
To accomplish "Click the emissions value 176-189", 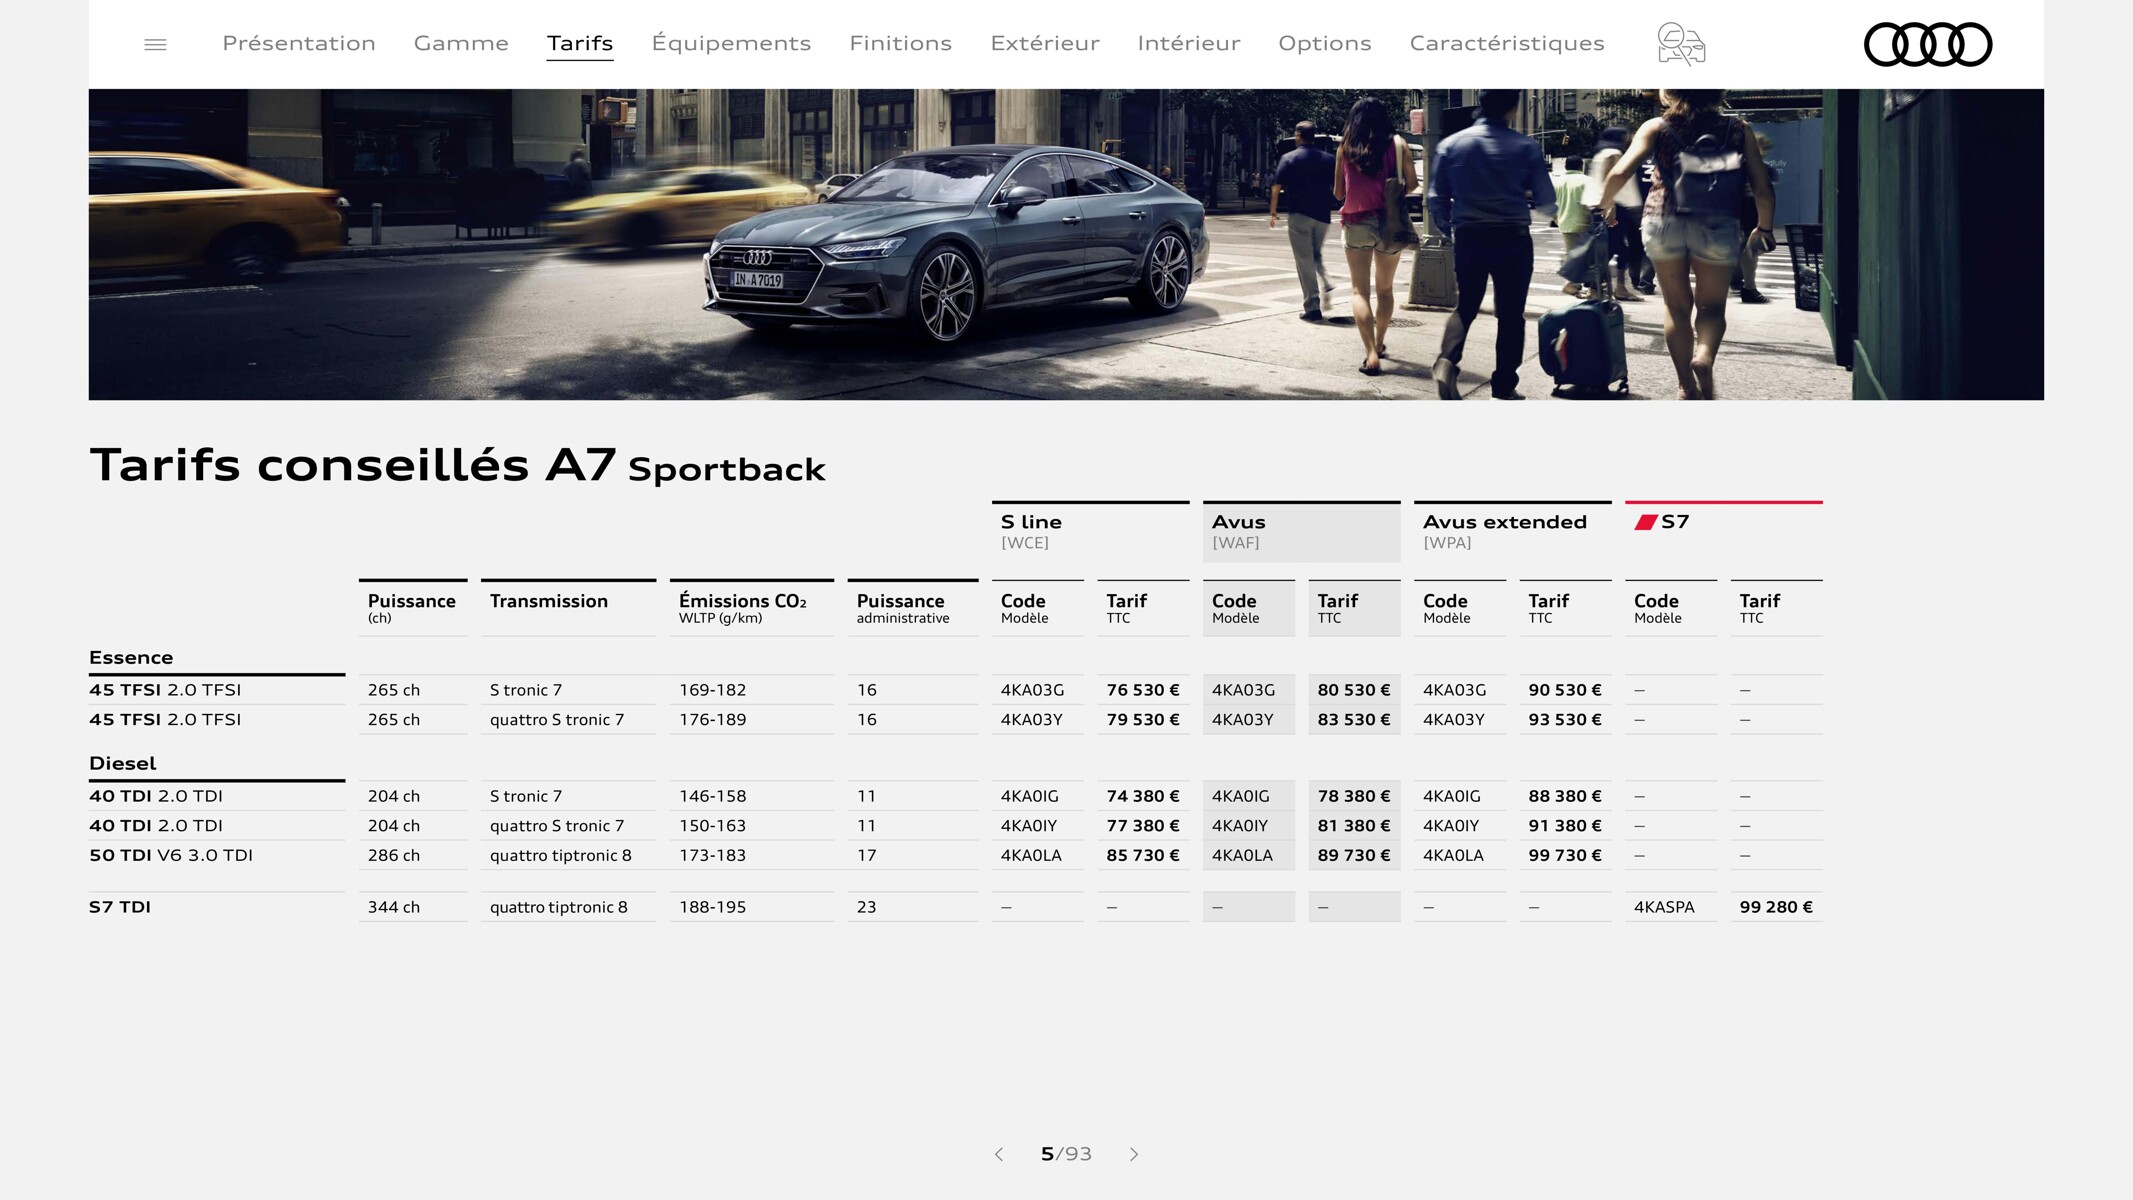I will [x=712, y=720].
